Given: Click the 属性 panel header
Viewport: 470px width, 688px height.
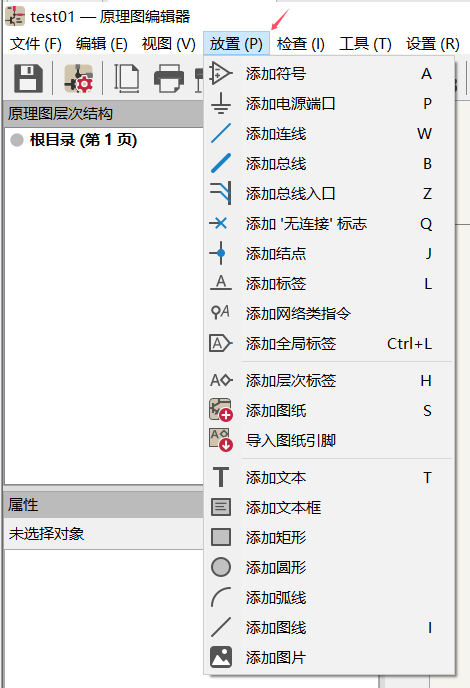Looking at the screenshot, I should pyautogui.click(x=104, y=505).
